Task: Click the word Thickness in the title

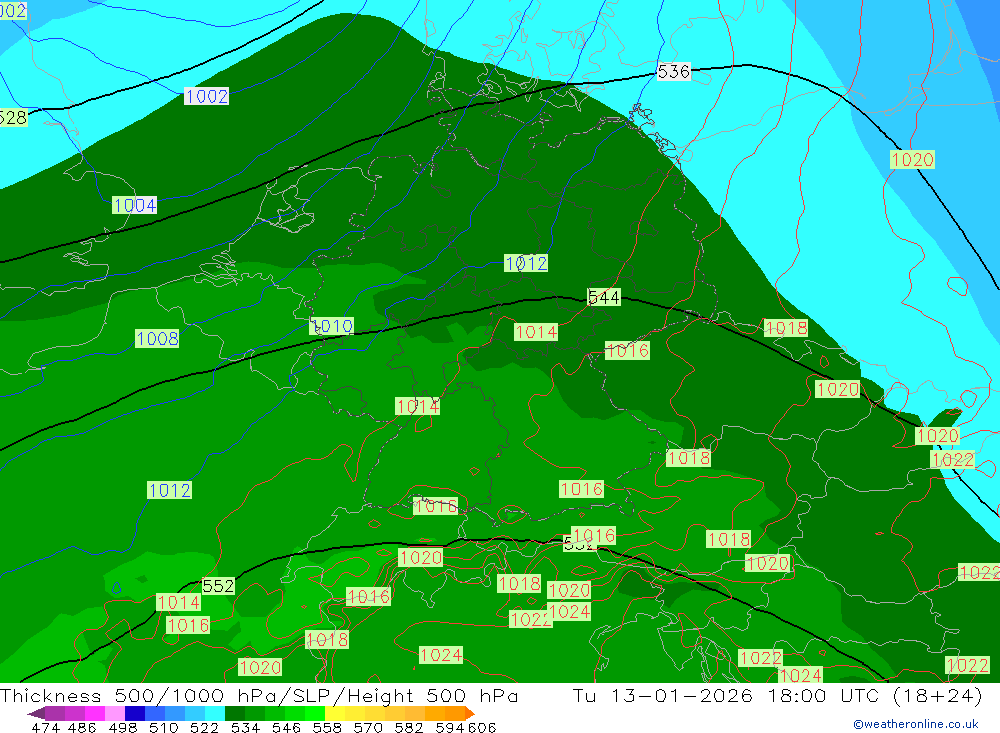Action: 51,696
